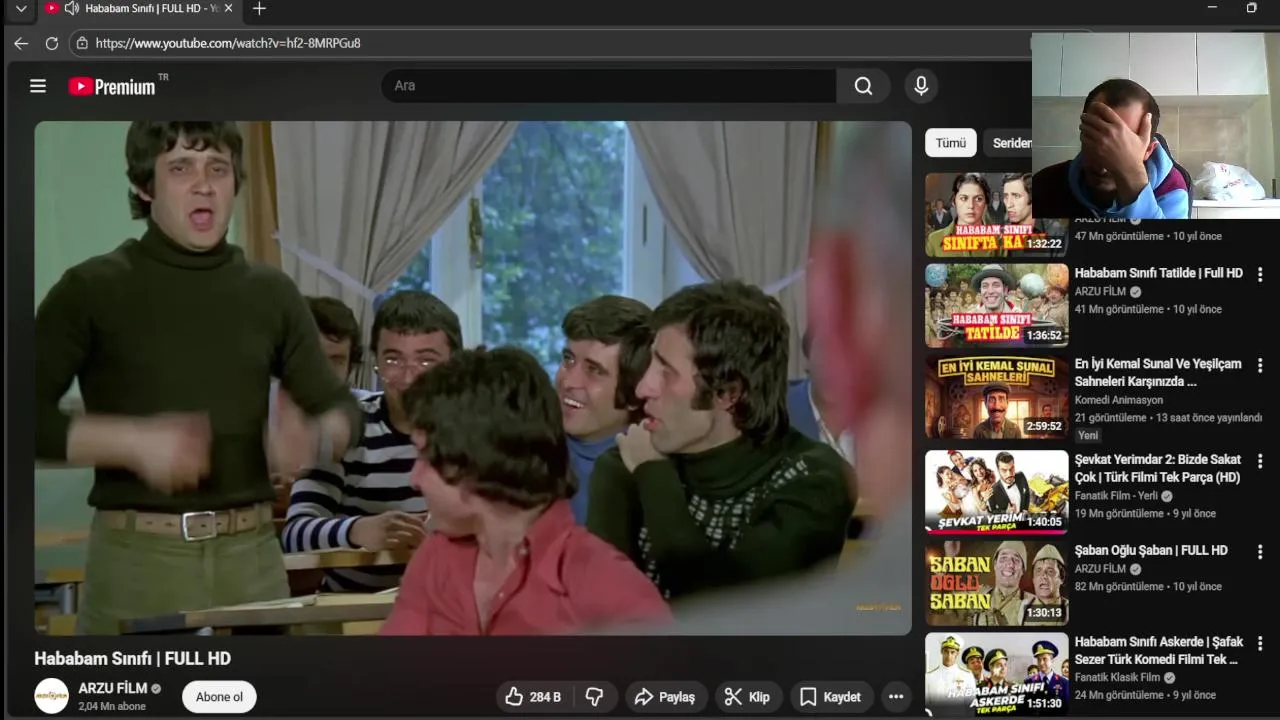Select the Hababam Sınıfı browser tab
The width and height of the screenshot is (1280, 720).
tap(140, 8)
